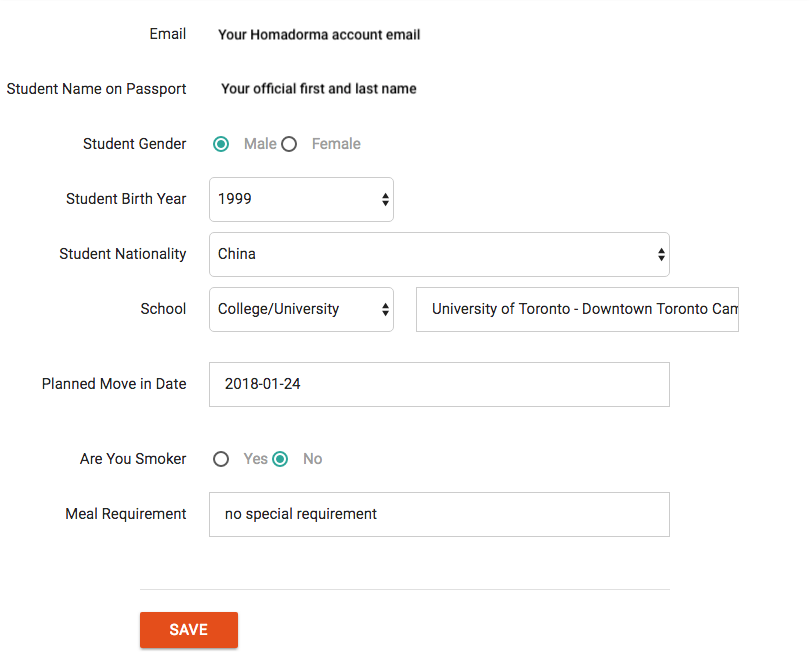Focus the Planned Move in Date field
The width and height of the screenshot is (810, 665).
438,384
